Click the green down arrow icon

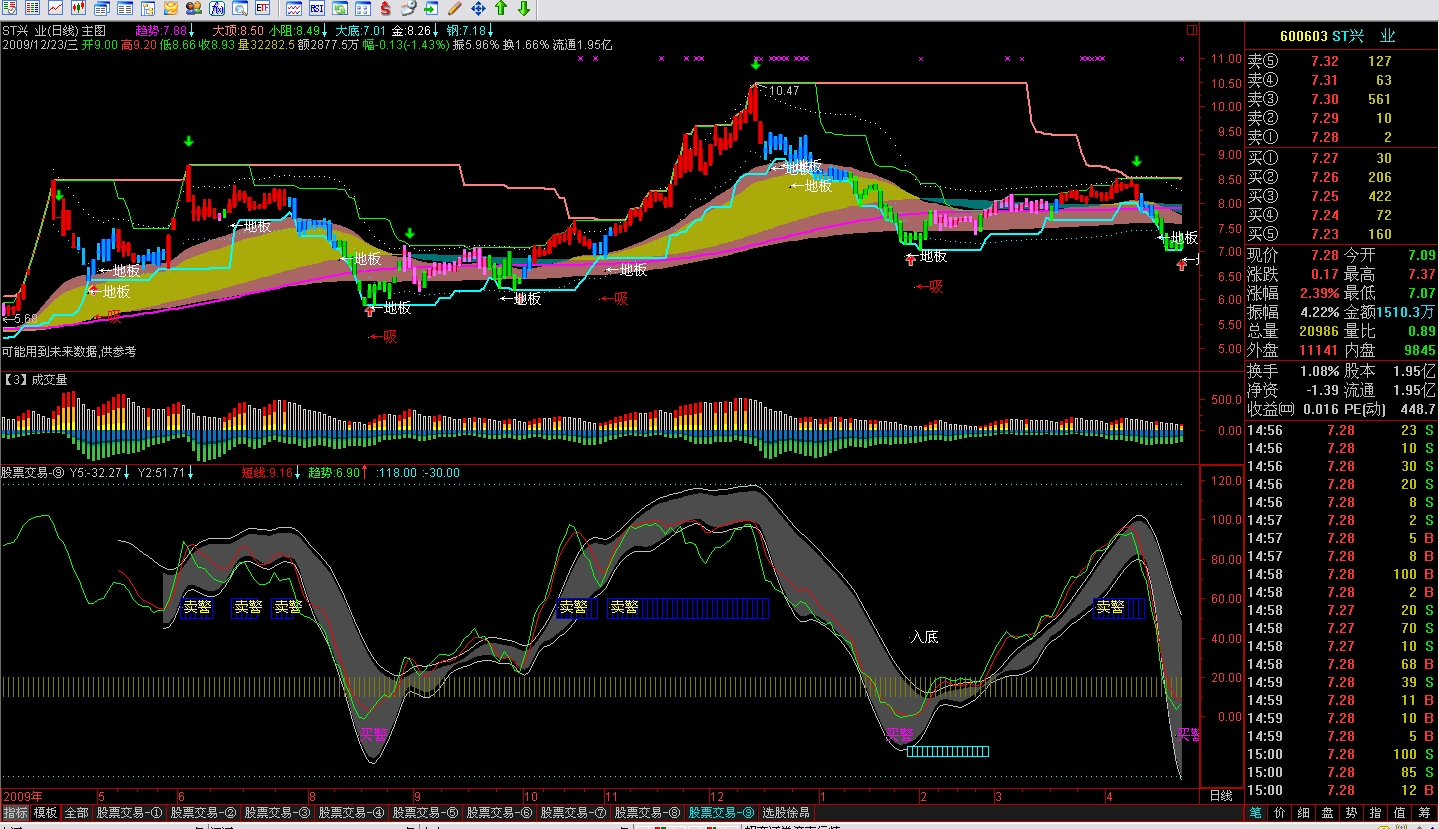point(524,8)
